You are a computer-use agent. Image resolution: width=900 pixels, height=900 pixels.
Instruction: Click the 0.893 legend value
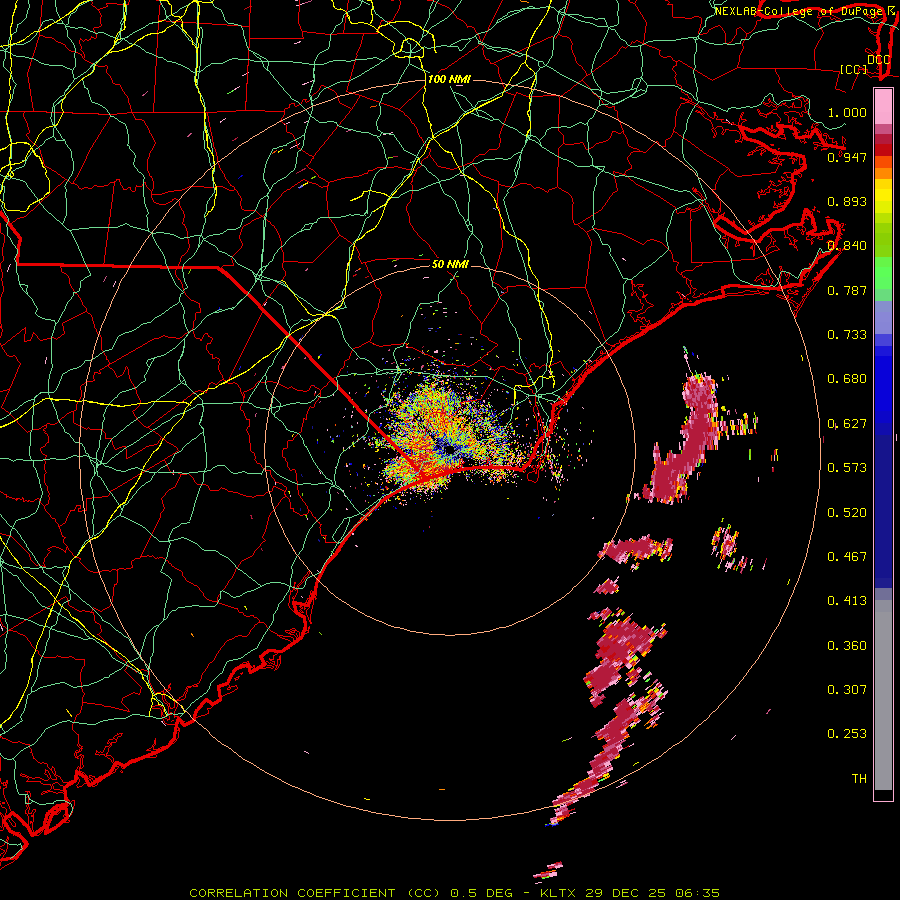coord(847,201)
